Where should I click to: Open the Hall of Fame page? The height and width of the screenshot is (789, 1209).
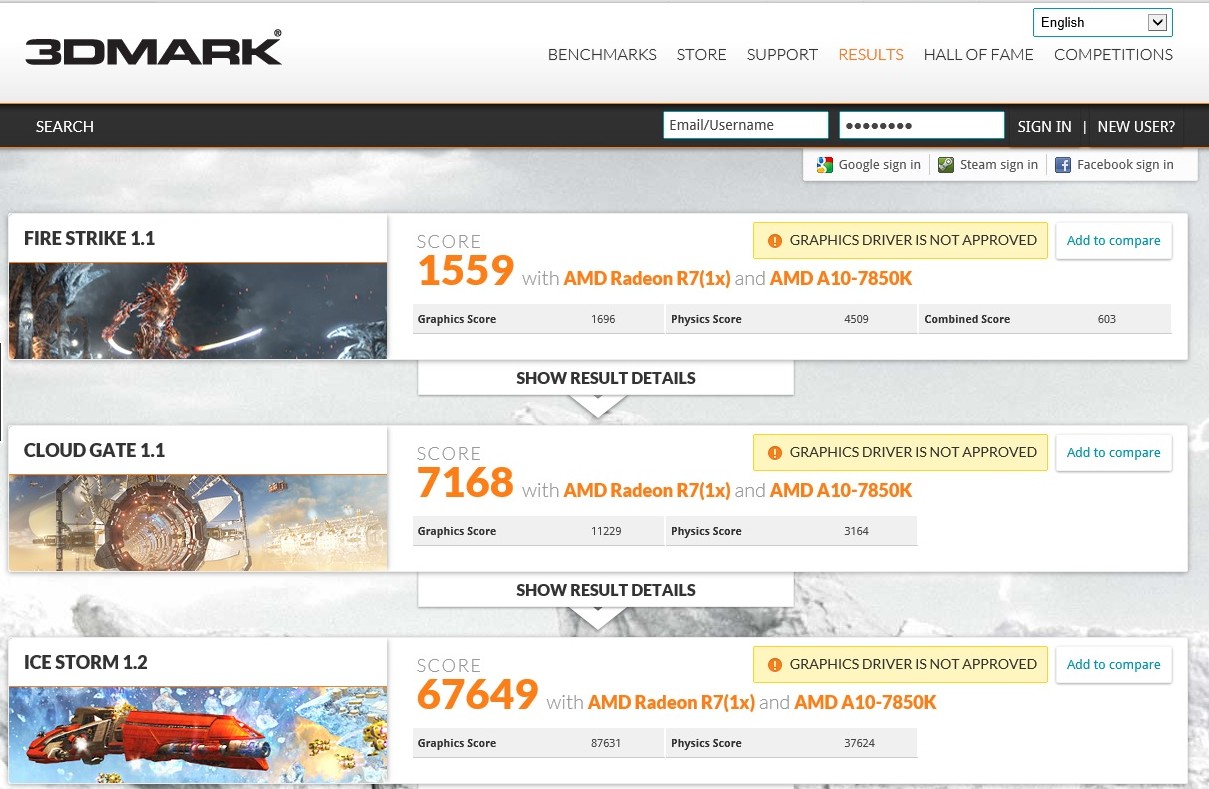click(978, 55)
